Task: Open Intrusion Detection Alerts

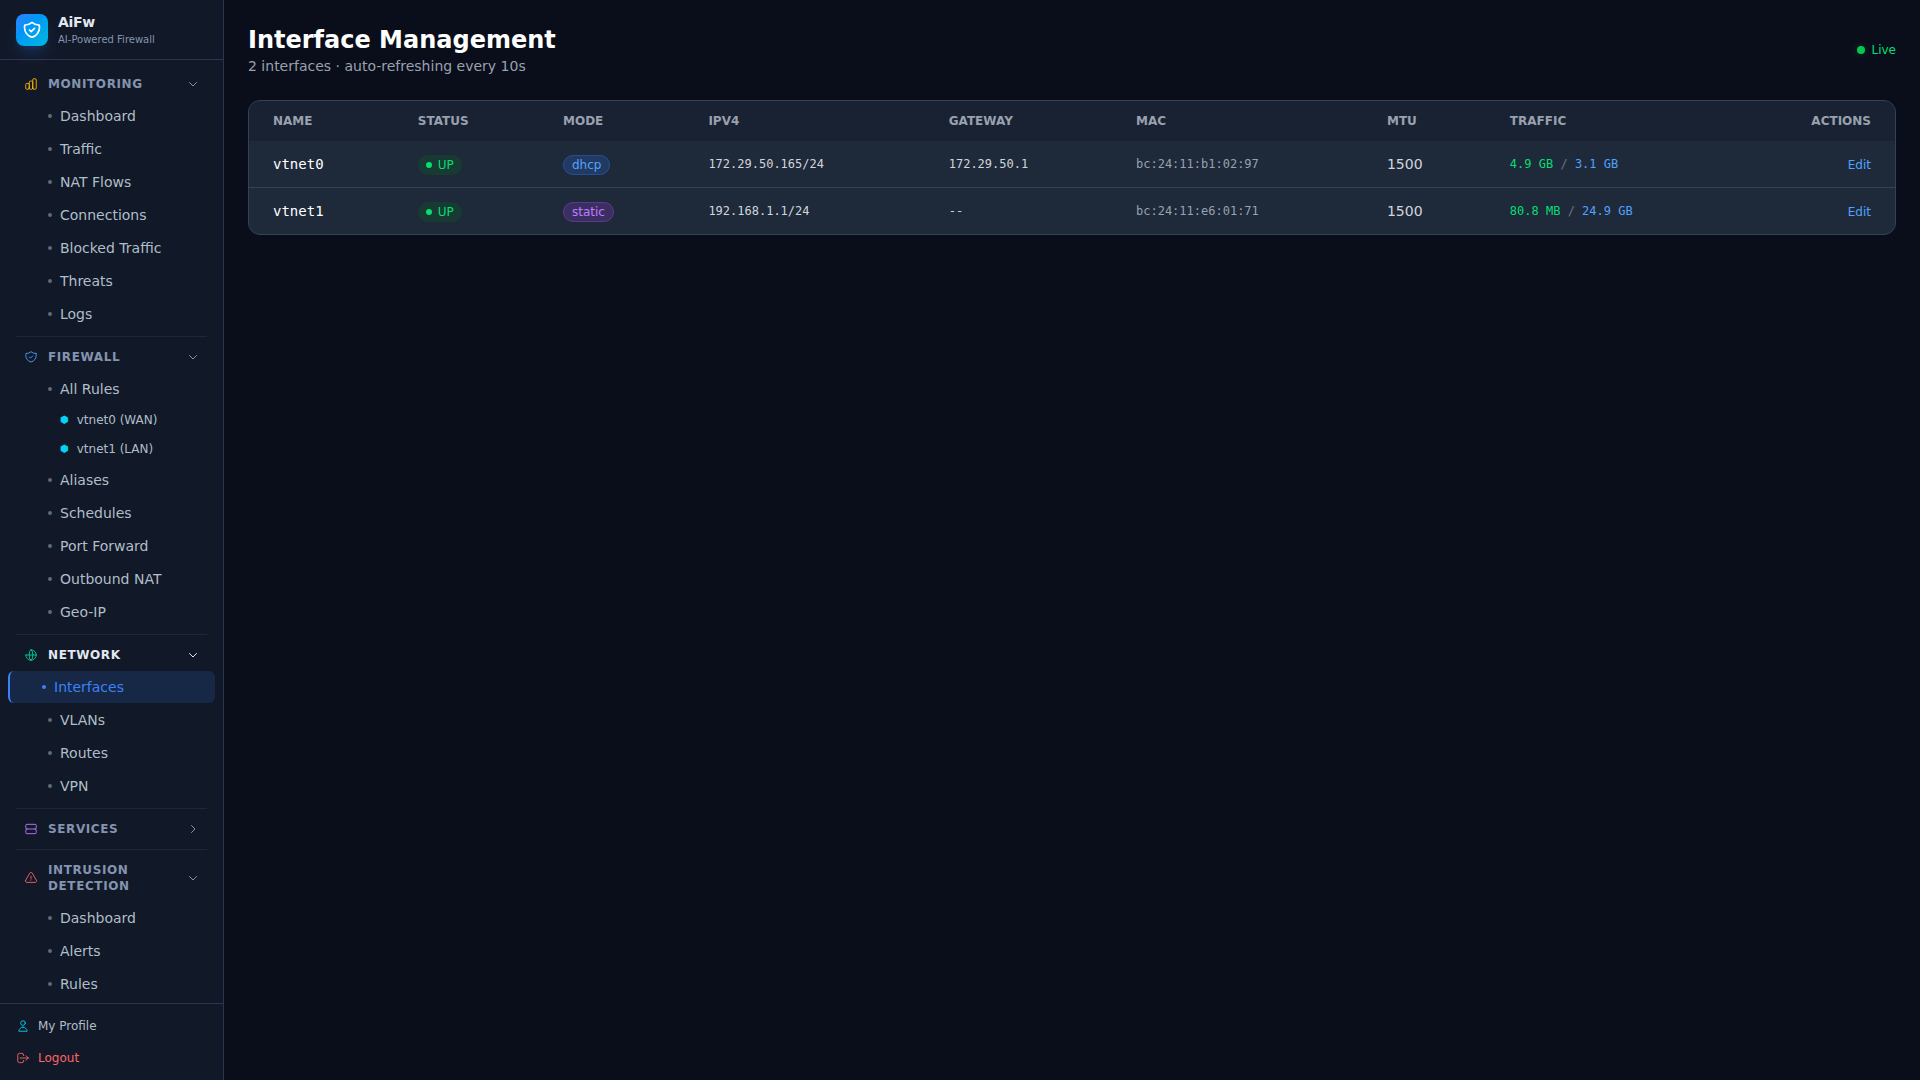Action: coord(111,951)
